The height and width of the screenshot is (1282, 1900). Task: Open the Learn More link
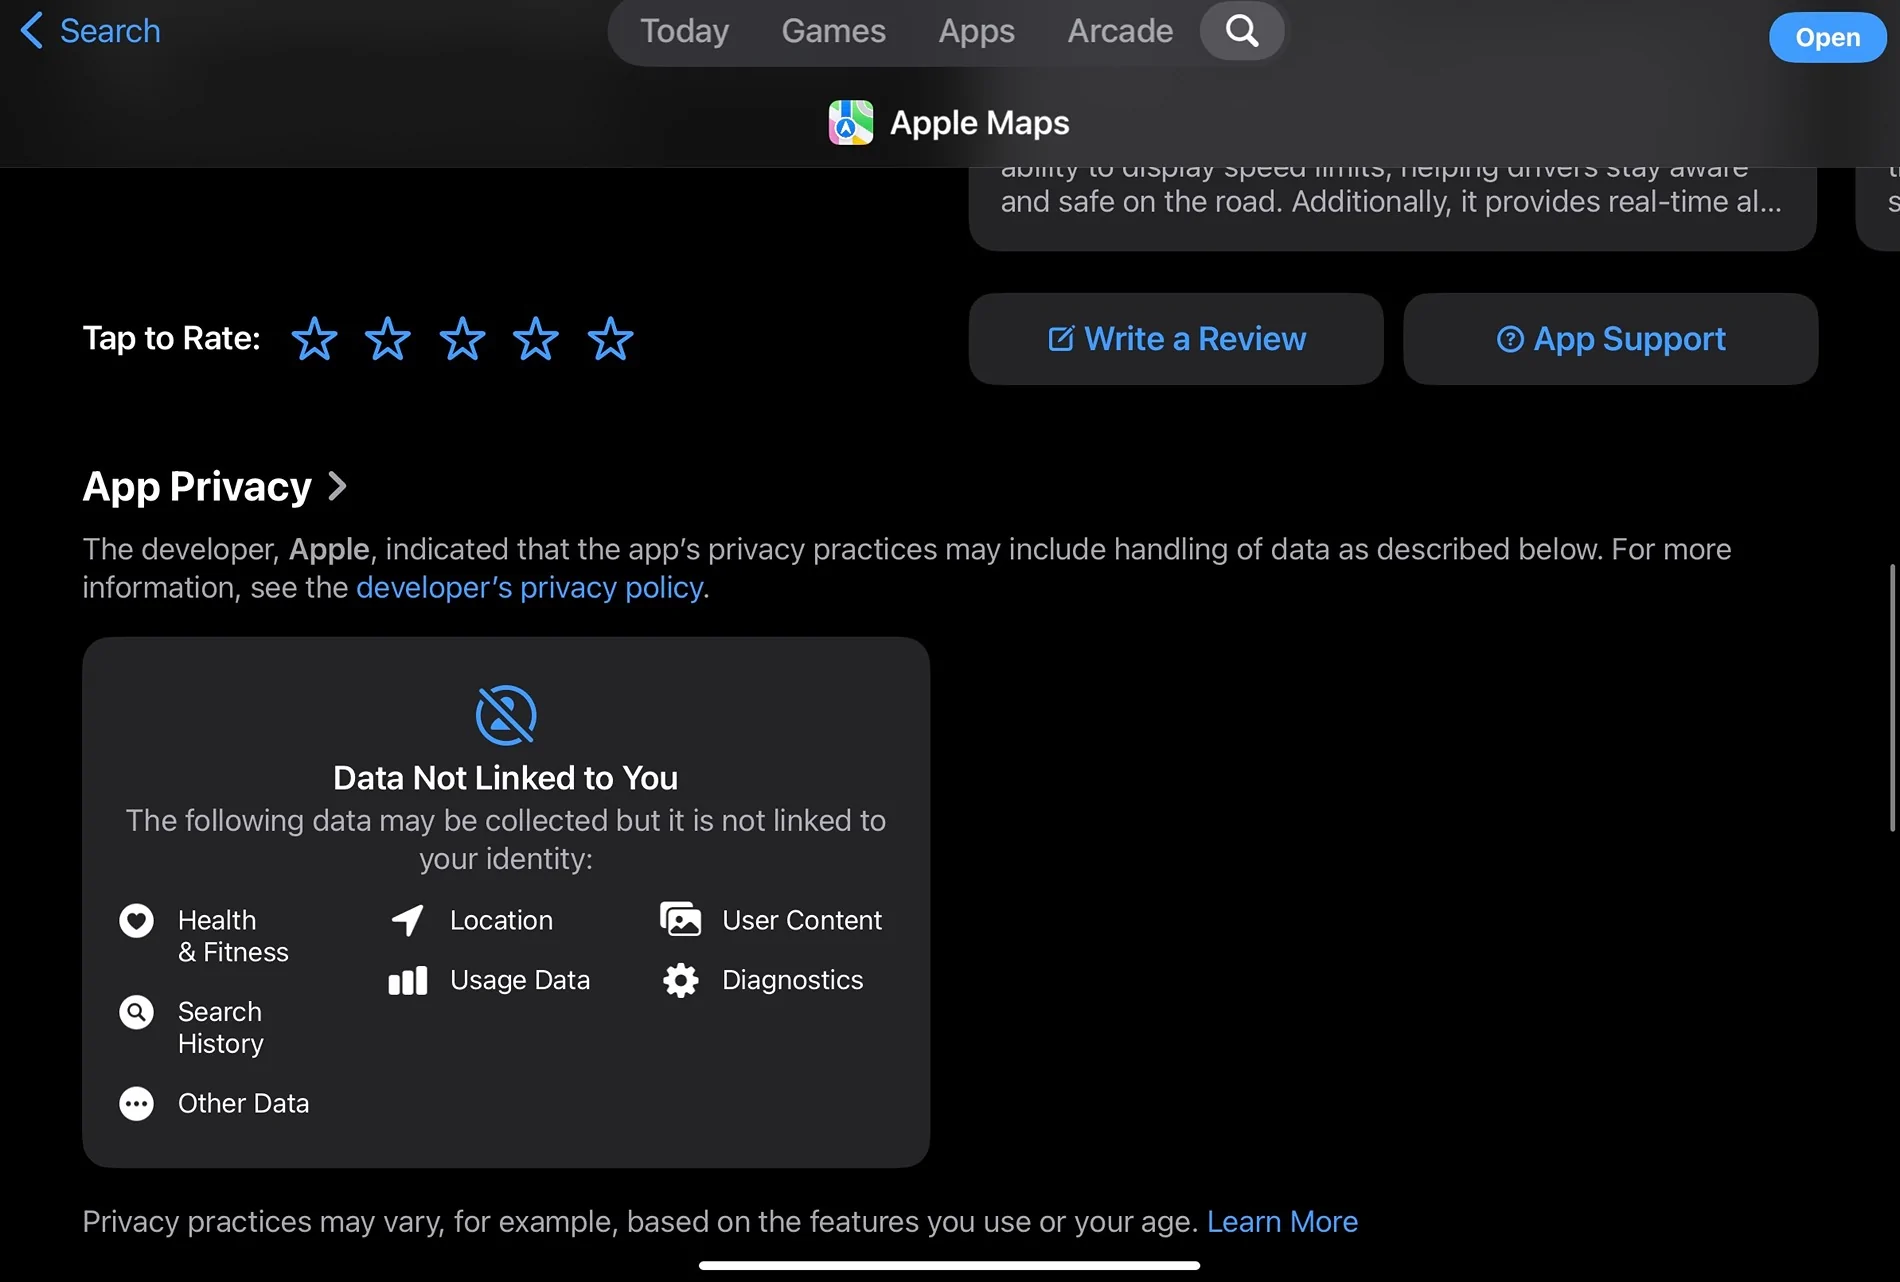(1282, 1221)
